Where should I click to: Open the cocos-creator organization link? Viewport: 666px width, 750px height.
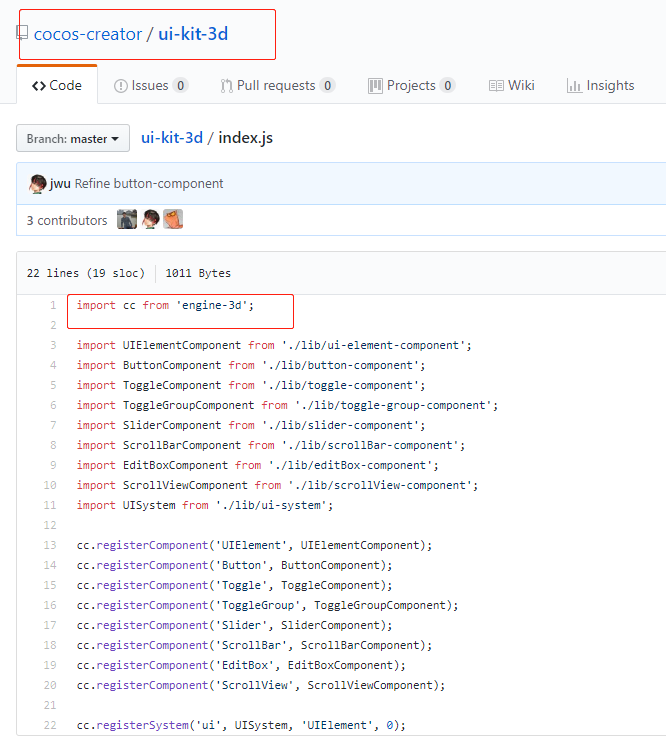[x=88, y=34]
